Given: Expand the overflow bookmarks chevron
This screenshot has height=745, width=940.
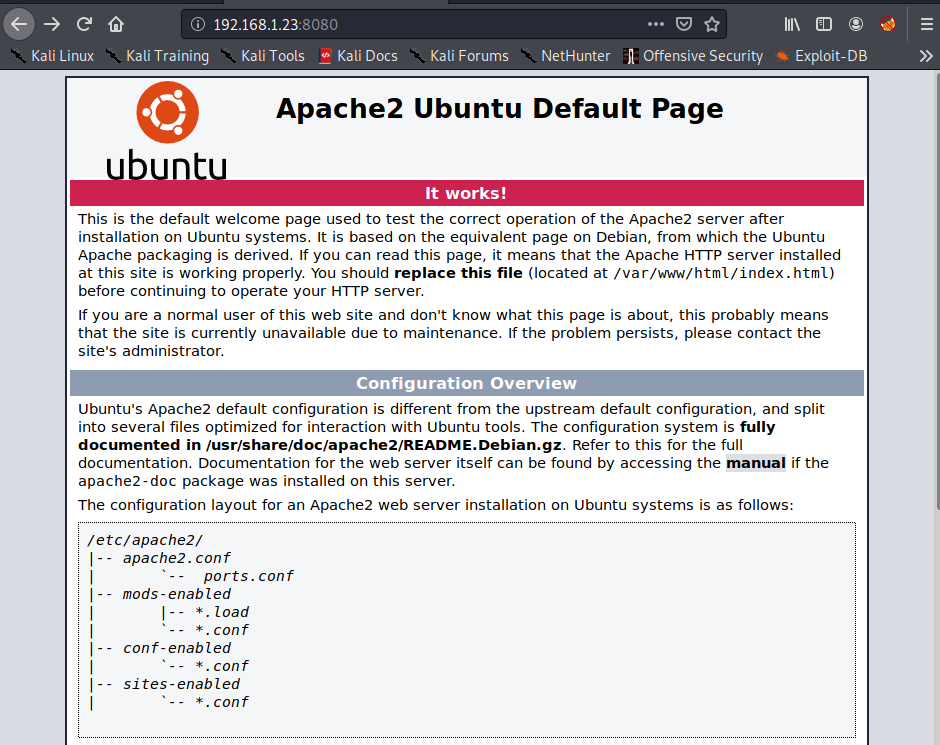Looking at the screenshot, I should pos(925,56).
